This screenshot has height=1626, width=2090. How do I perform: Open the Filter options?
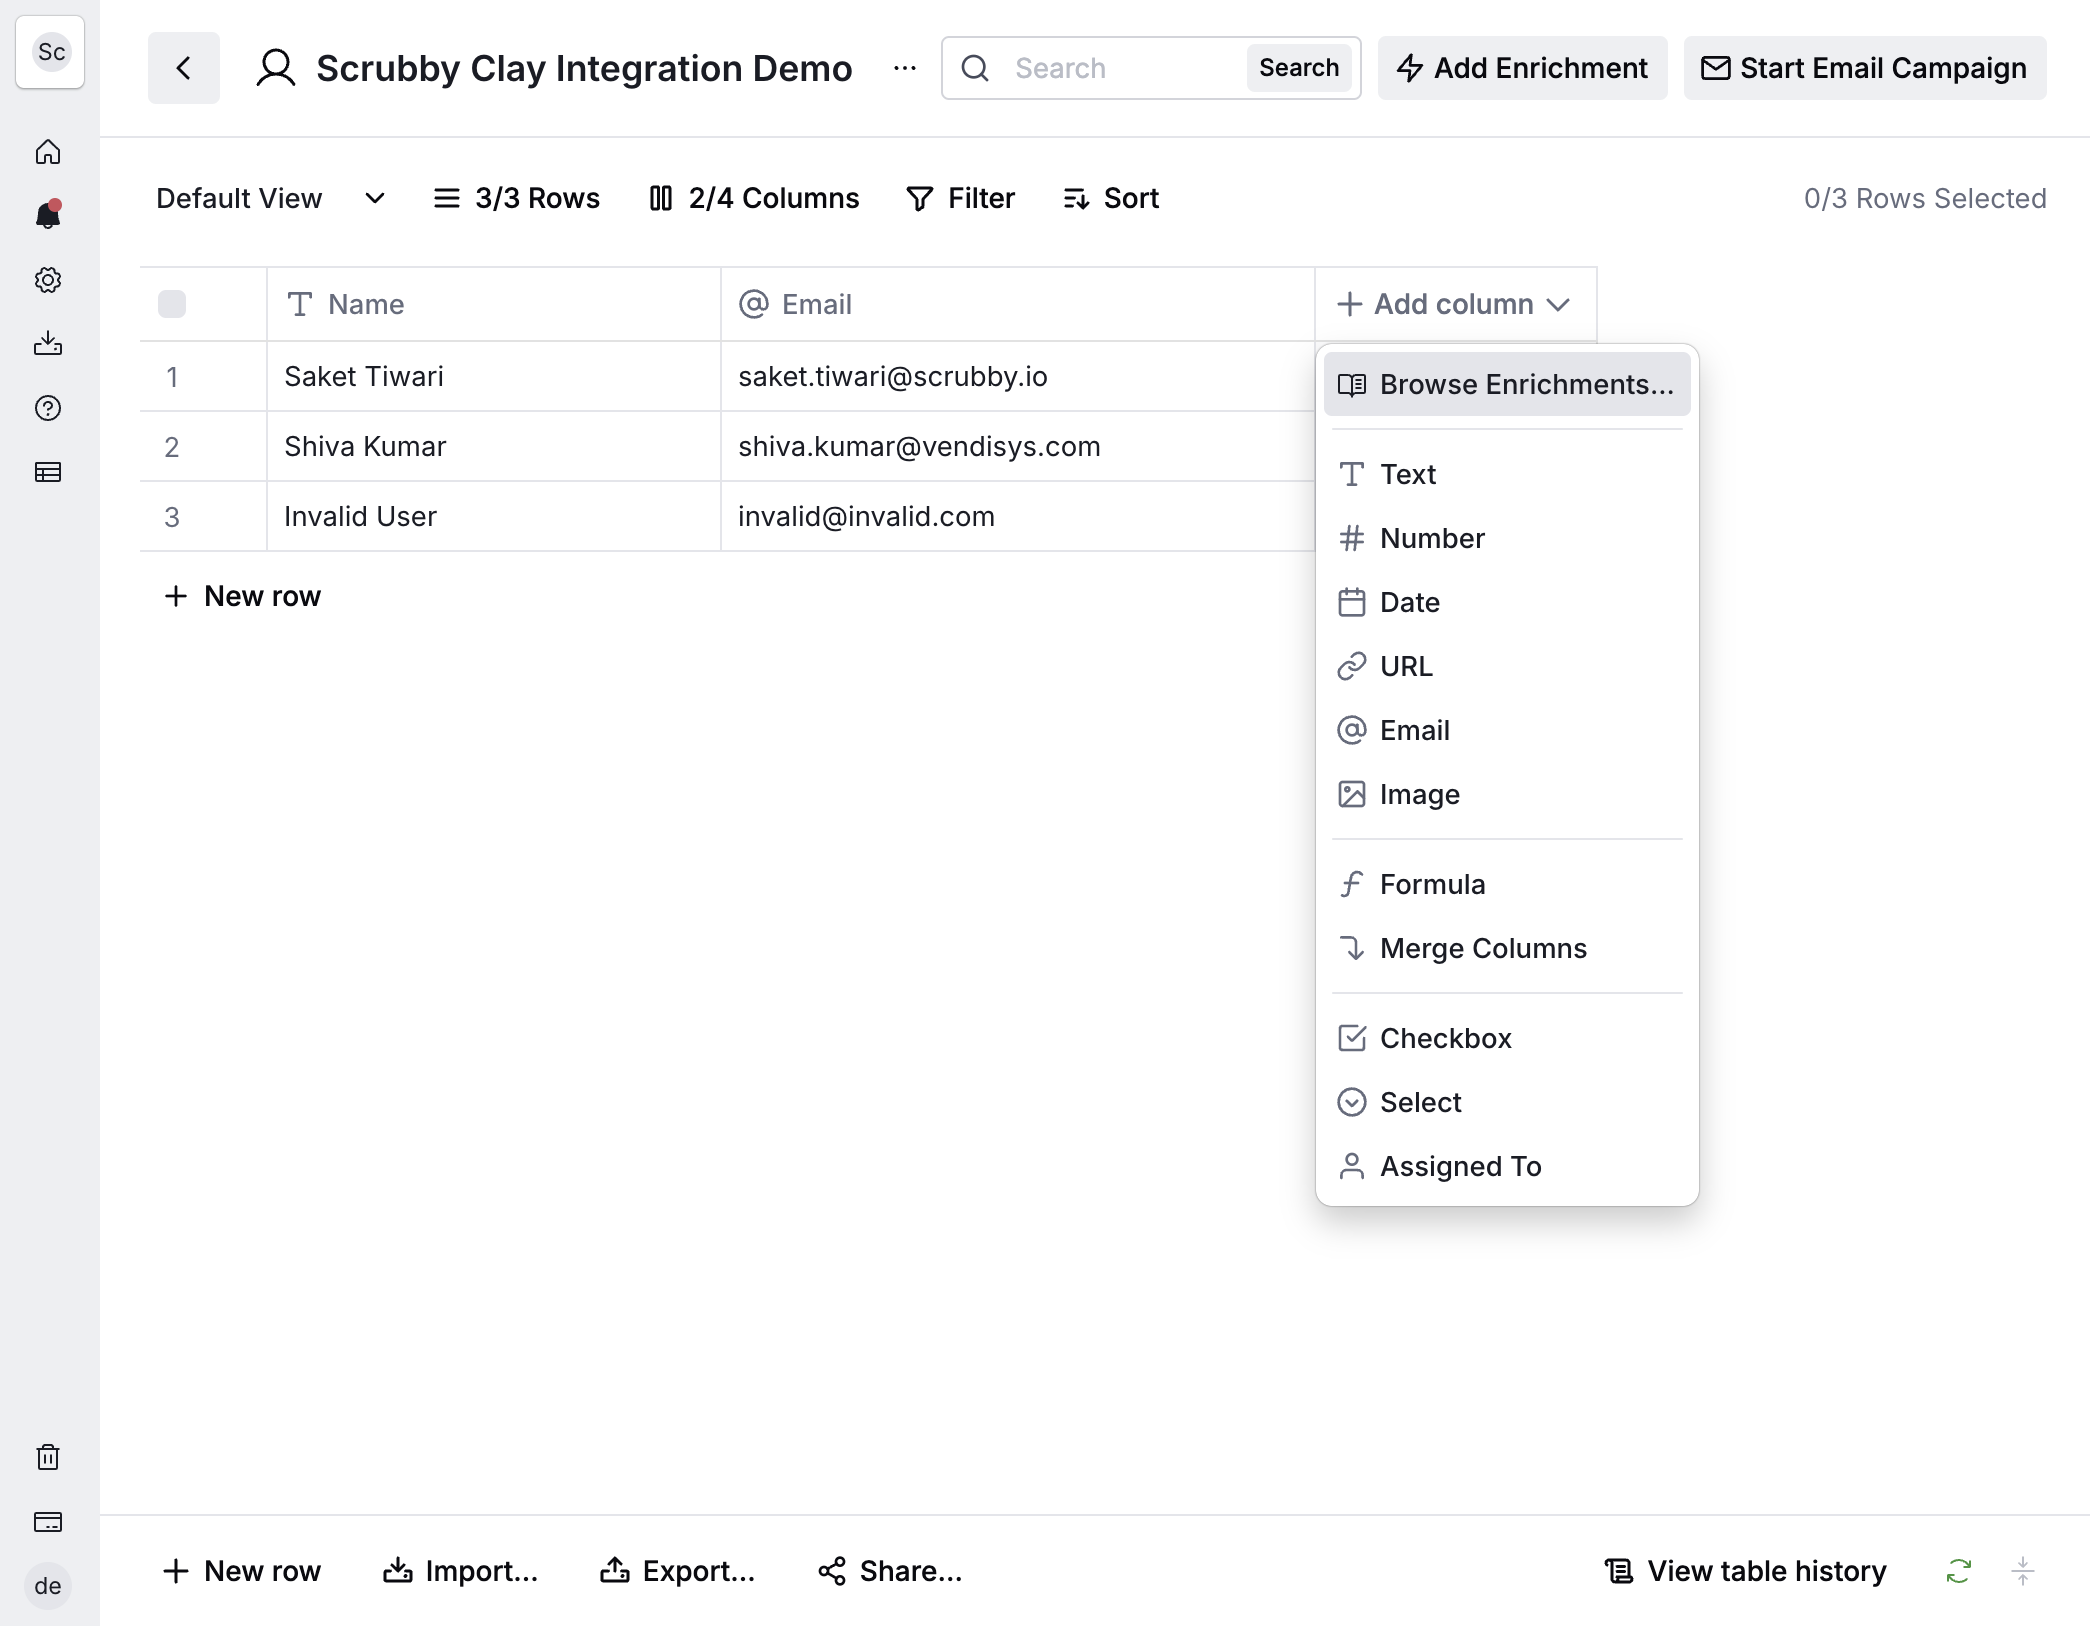click(960, 198)
